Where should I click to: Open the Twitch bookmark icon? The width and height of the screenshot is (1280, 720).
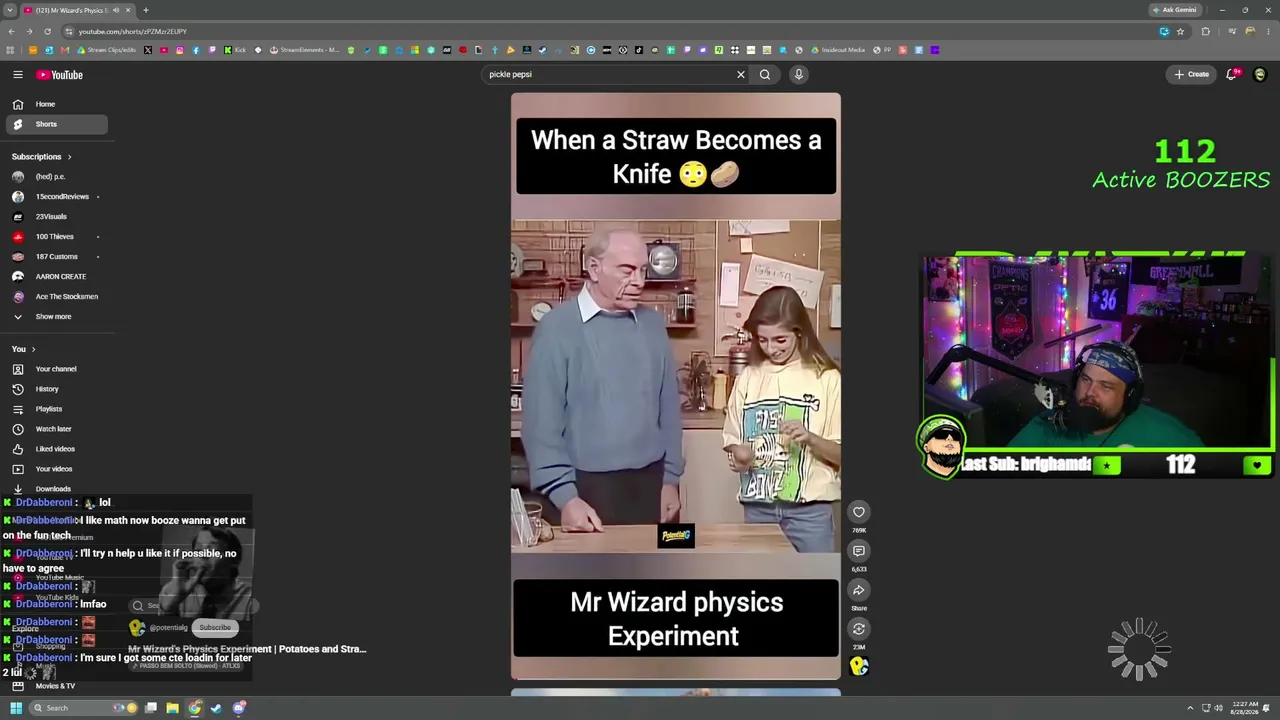(211, 50)
